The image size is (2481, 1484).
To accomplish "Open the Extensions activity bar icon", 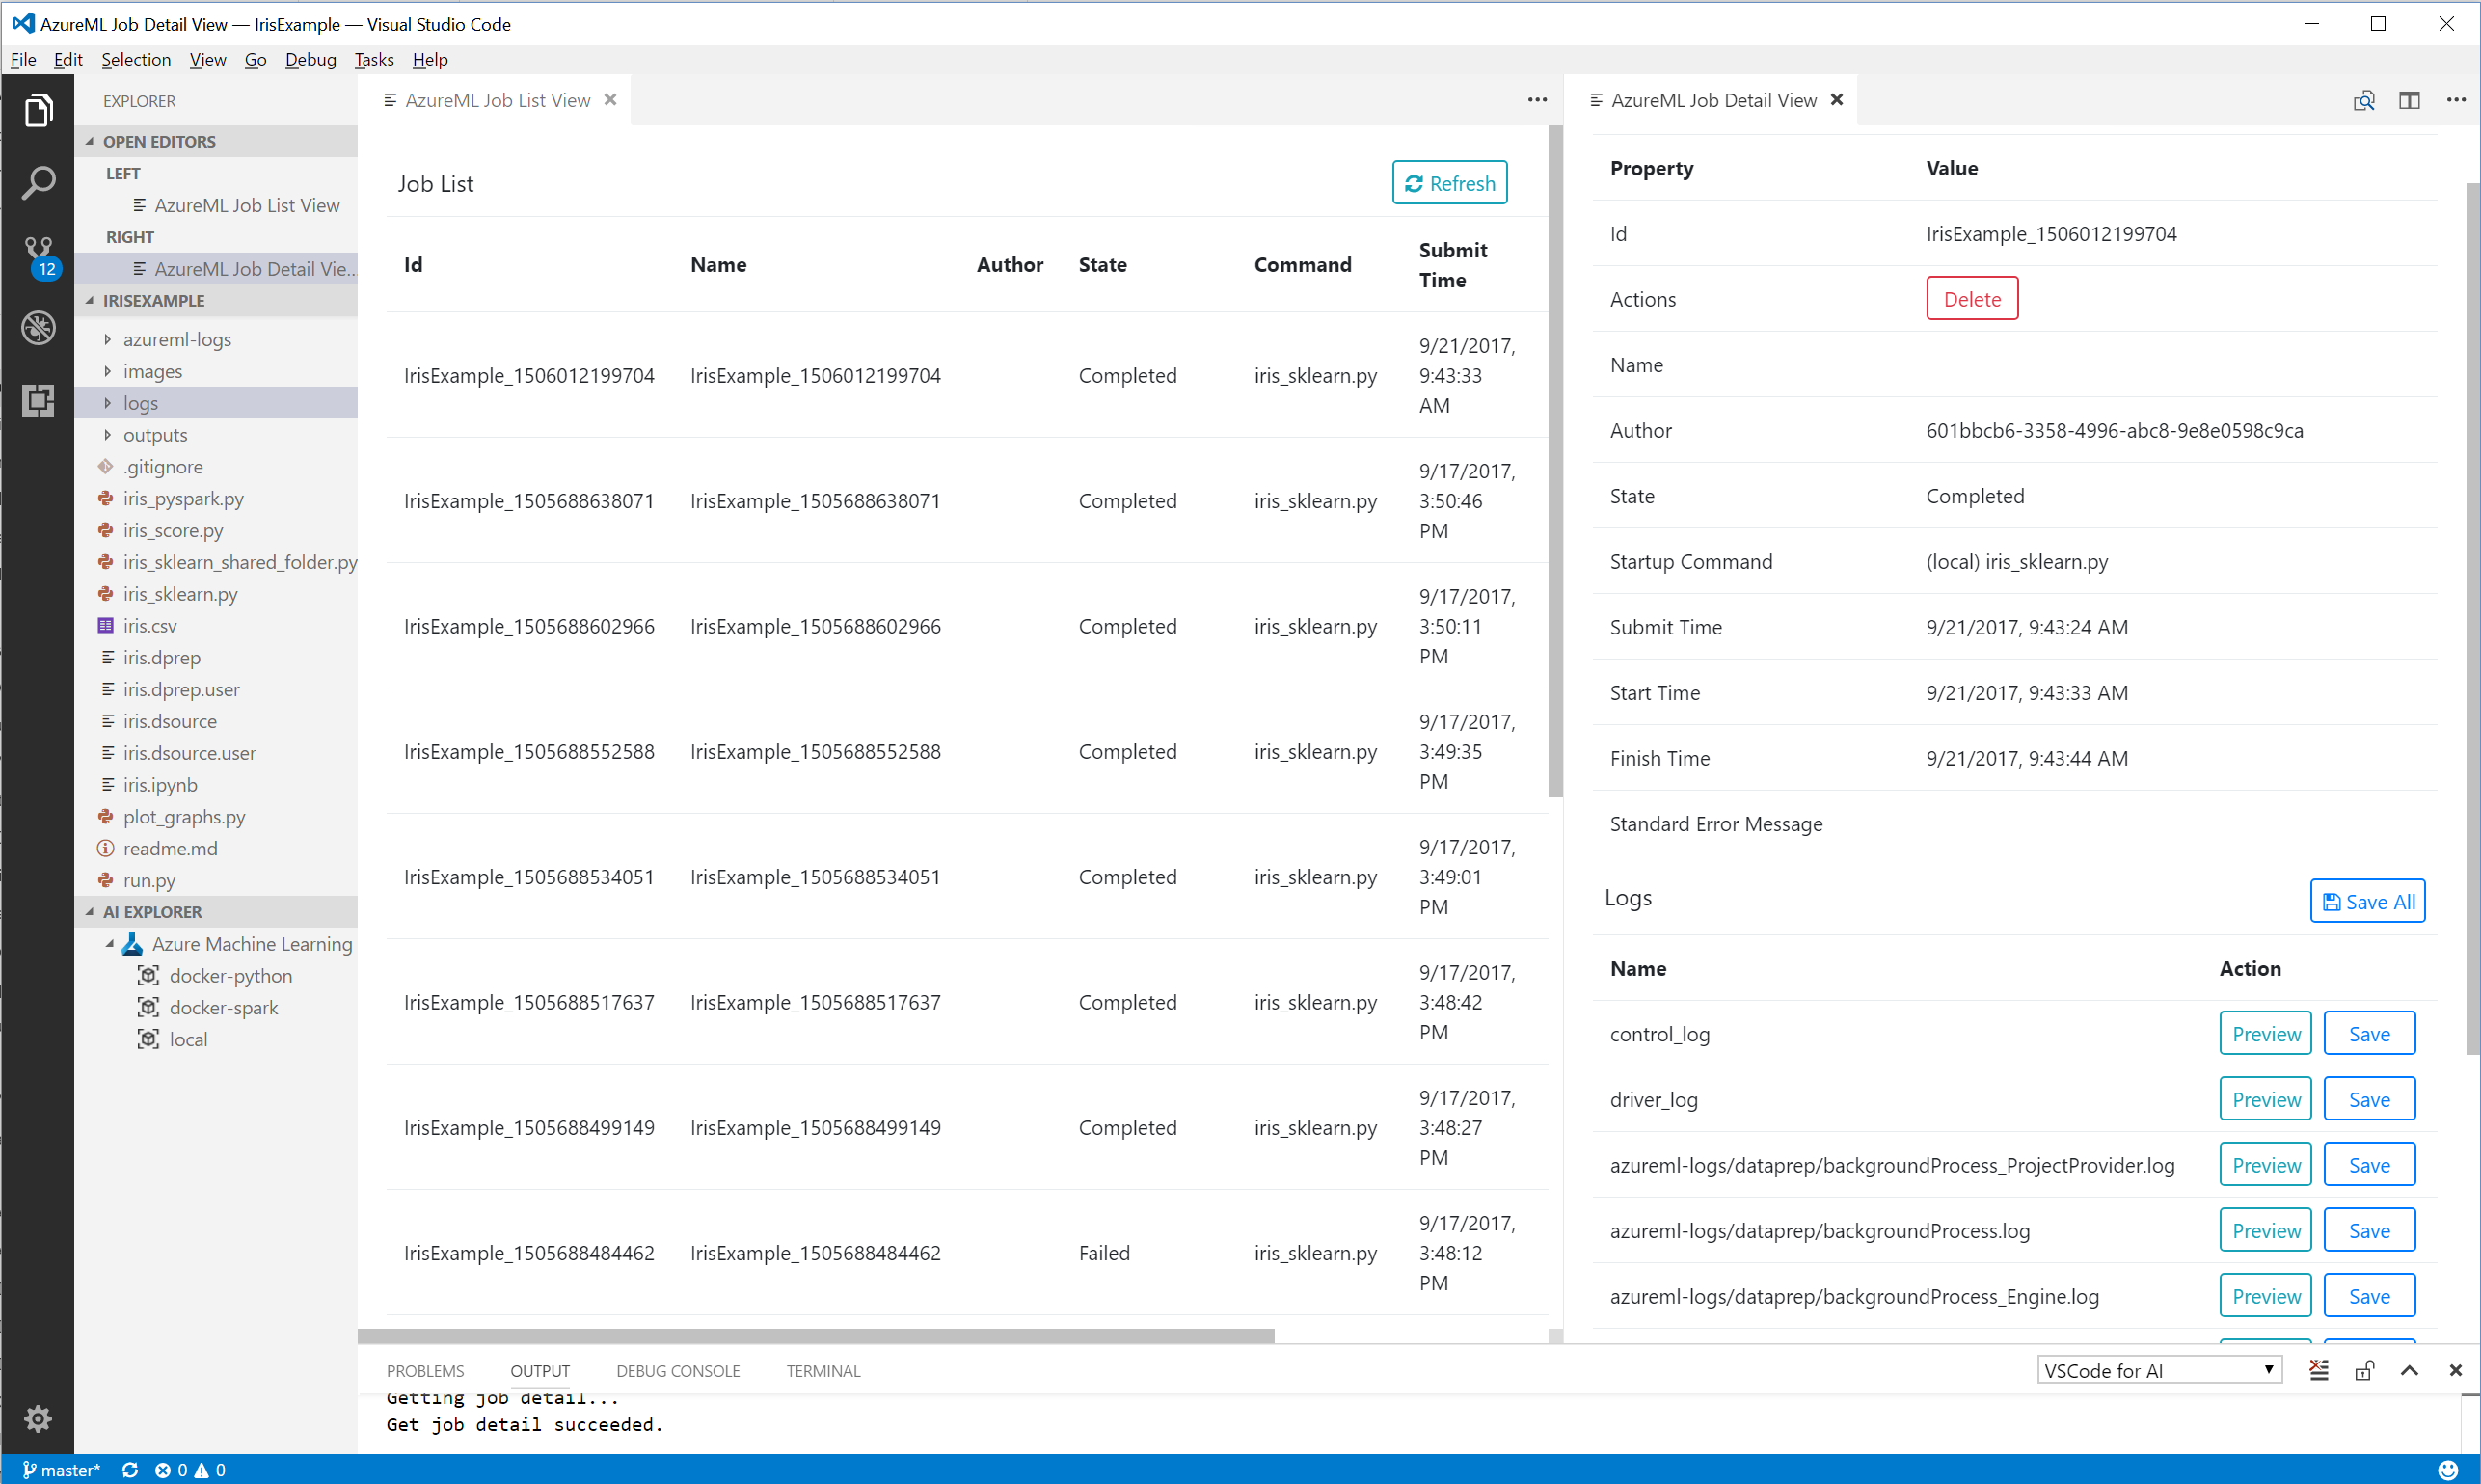I will tap(38, 400).
